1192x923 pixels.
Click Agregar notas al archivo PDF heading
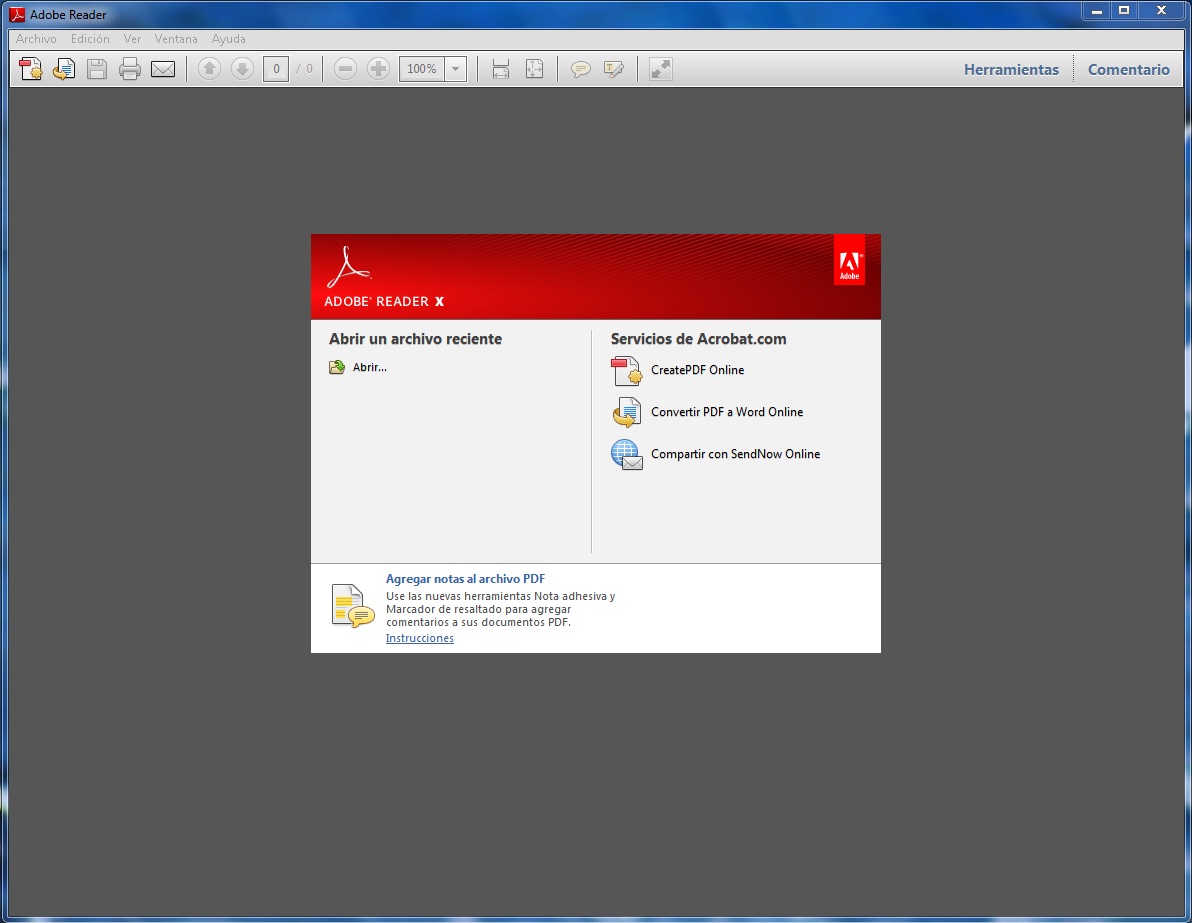coord(465,579)
